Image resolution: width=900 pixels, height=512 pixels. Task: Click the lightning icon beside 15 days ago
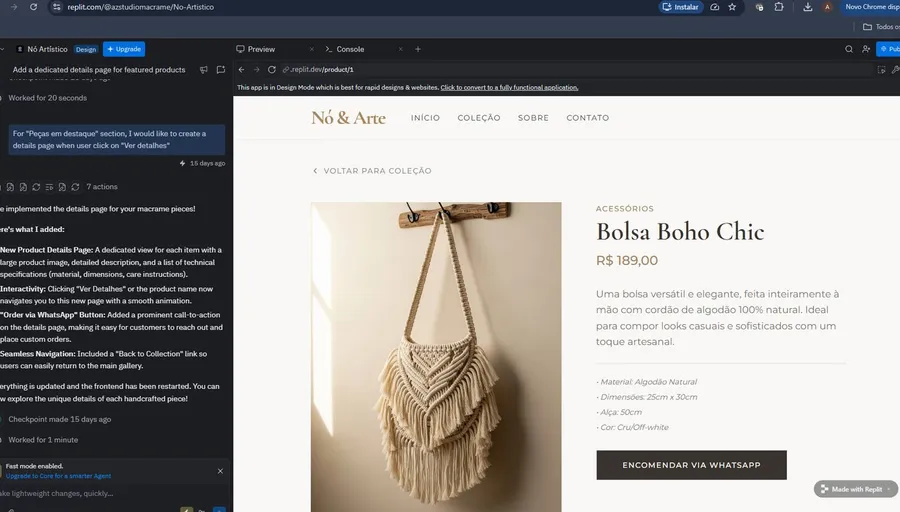coord(183,164)
